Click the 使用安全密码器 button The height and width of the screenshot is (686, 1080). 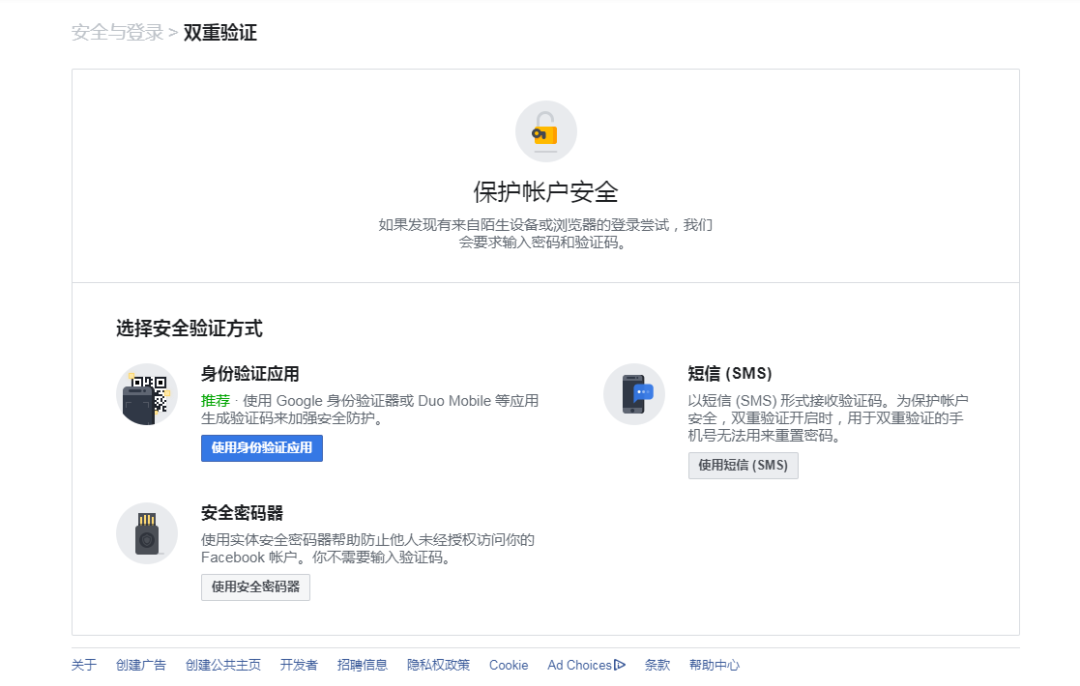(x=255, y=587)
